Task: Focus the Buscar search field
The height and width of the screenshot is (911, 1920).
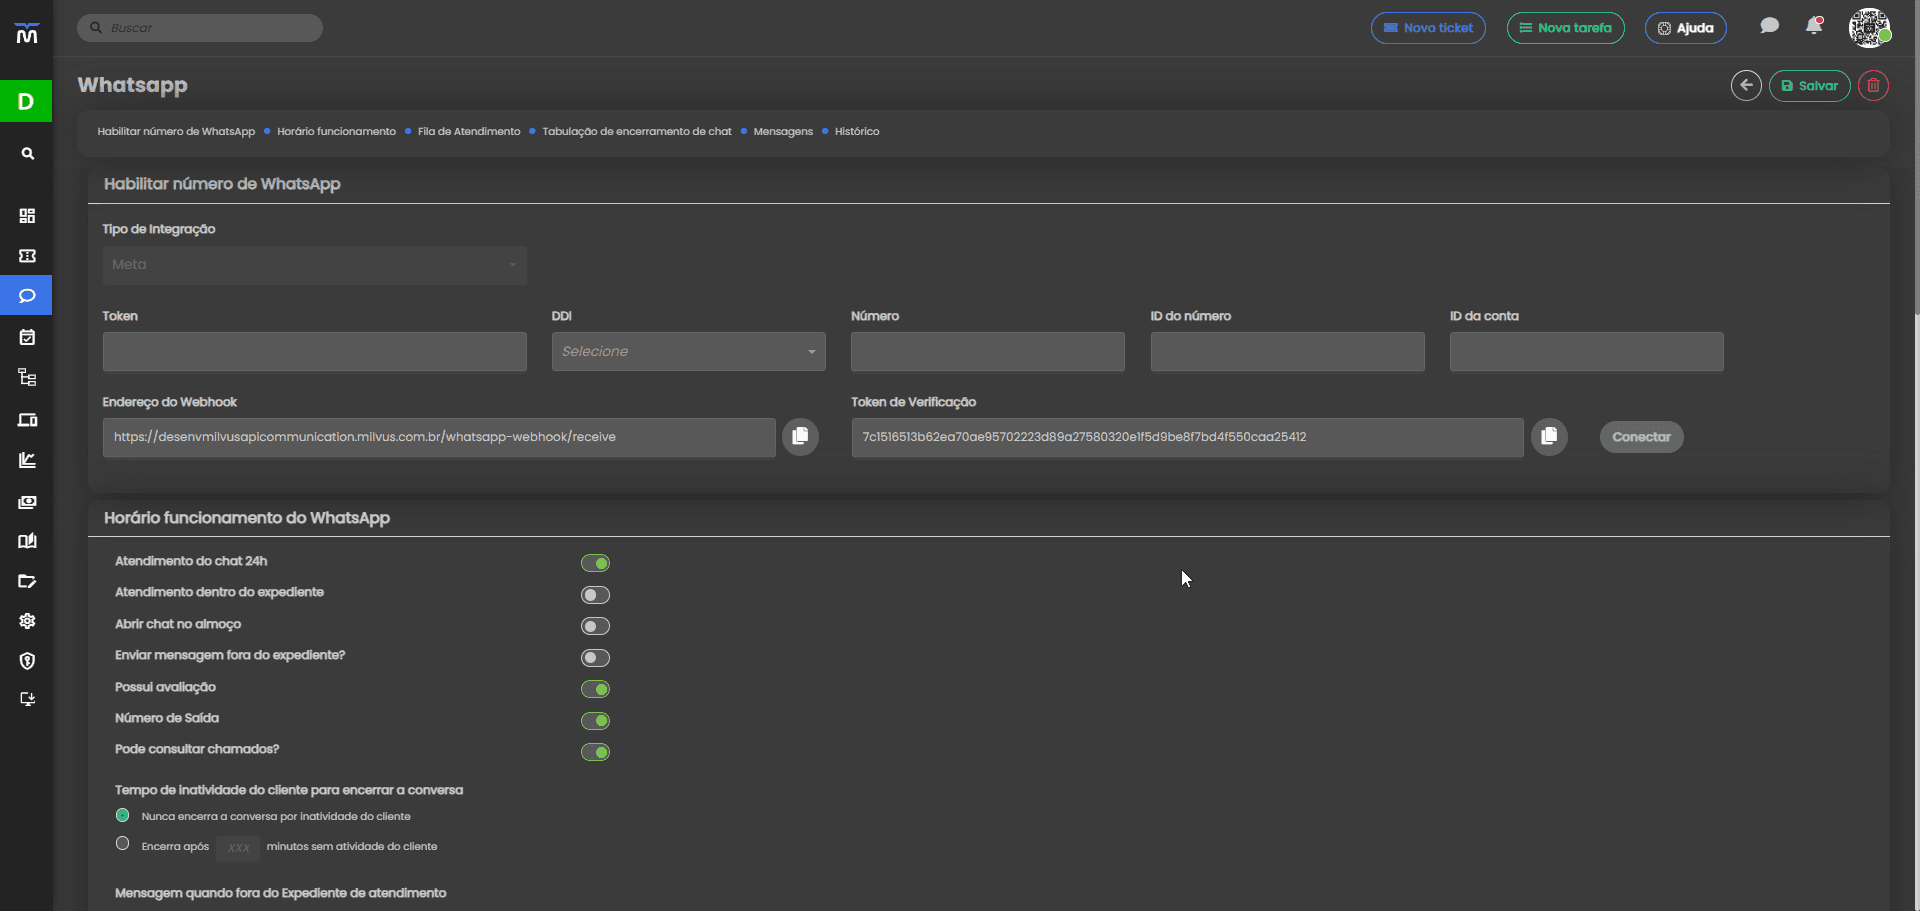Action: click(x=200, y=28)
